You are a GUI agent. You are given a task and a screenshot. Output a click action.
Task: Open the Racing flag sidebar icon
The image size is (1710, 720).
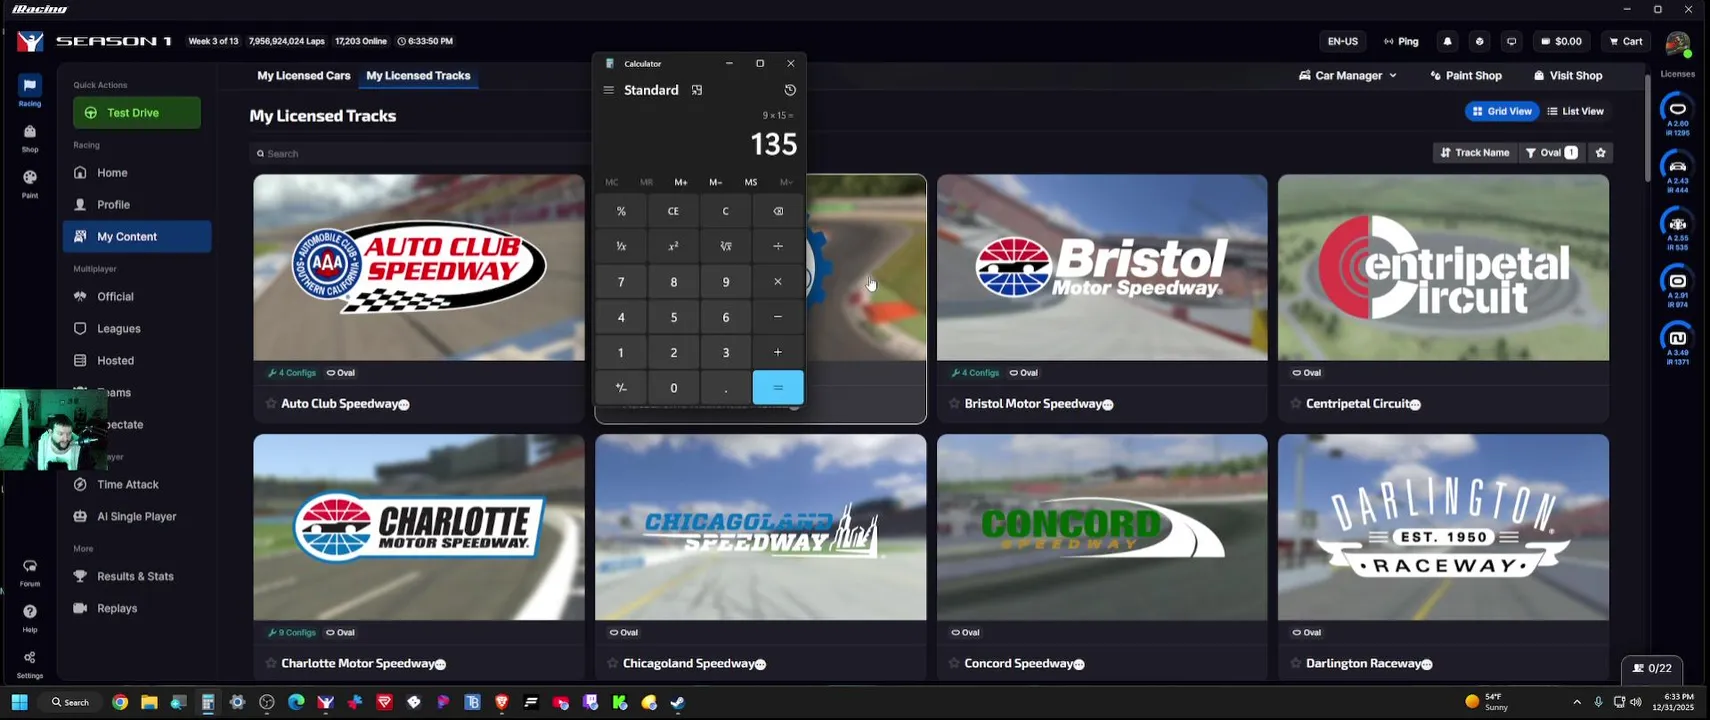point(30,91)
